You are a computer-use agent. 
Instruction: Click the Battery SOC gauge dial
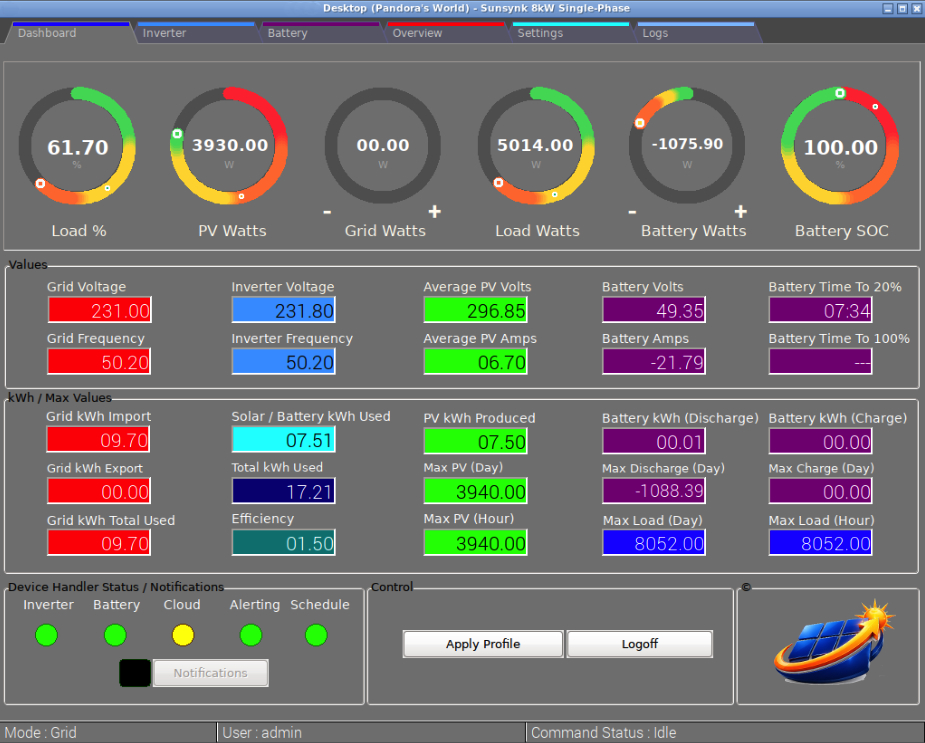pos(841,146)
